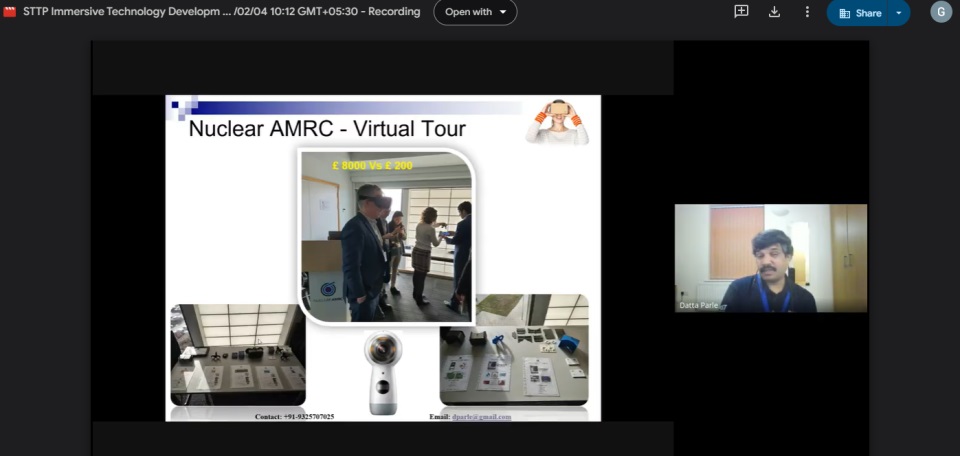Click the dparle@gmail.com email link
Screen dimensions: 960x456
pyautogui.click(x=481, y=417)
